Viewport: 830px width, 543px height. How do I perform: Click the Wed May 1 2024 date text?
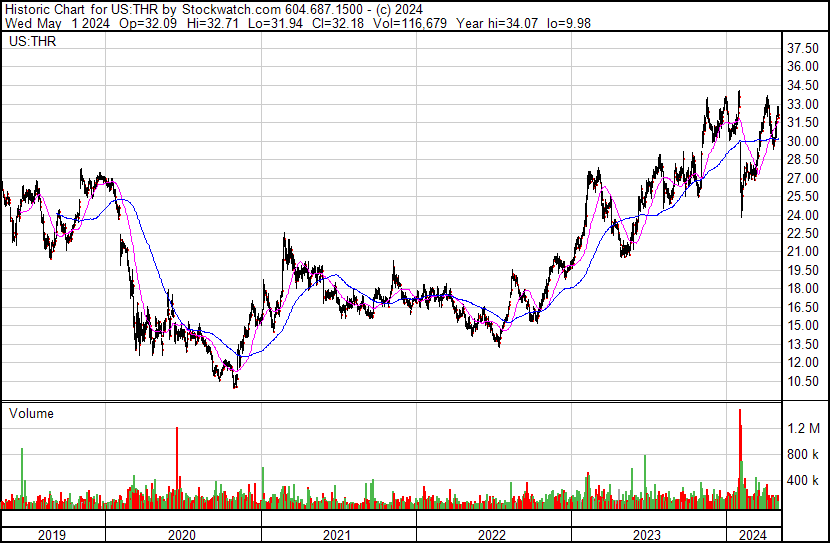[x=57, y=23]
